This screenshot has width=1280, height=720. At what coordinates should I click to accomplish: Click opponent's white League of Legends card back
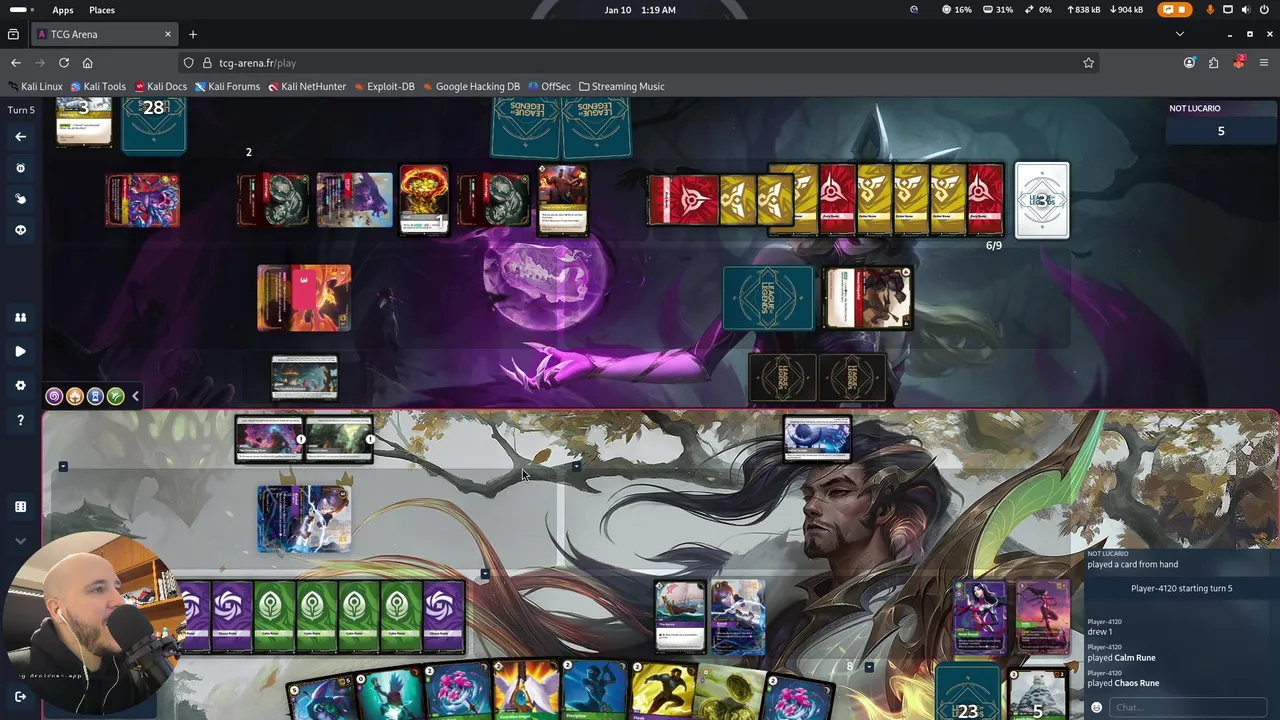click(x=1042, y=201)
